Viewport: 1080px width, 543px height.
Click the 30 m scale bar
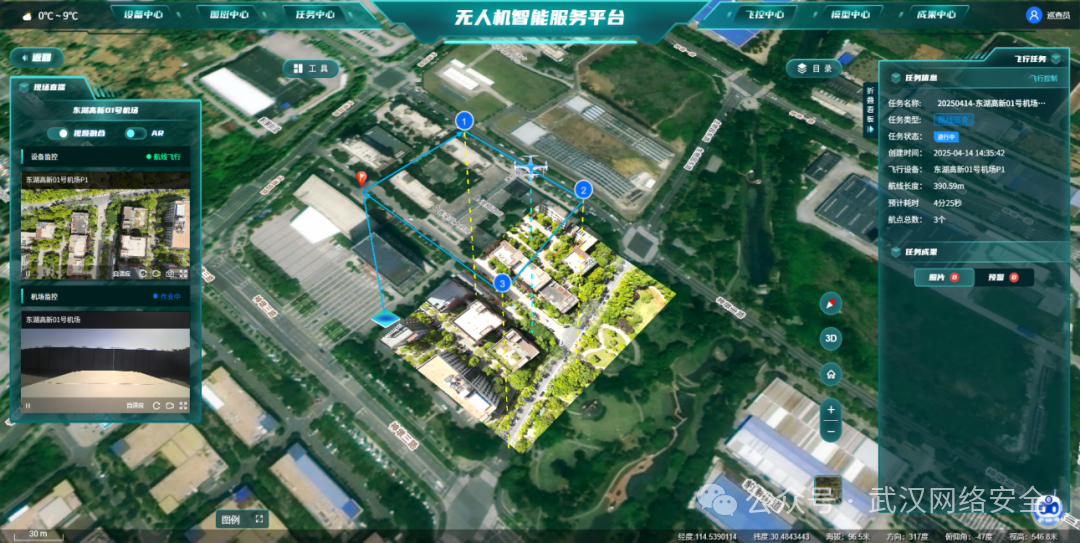pyautogui.click(x=37, y=535)
